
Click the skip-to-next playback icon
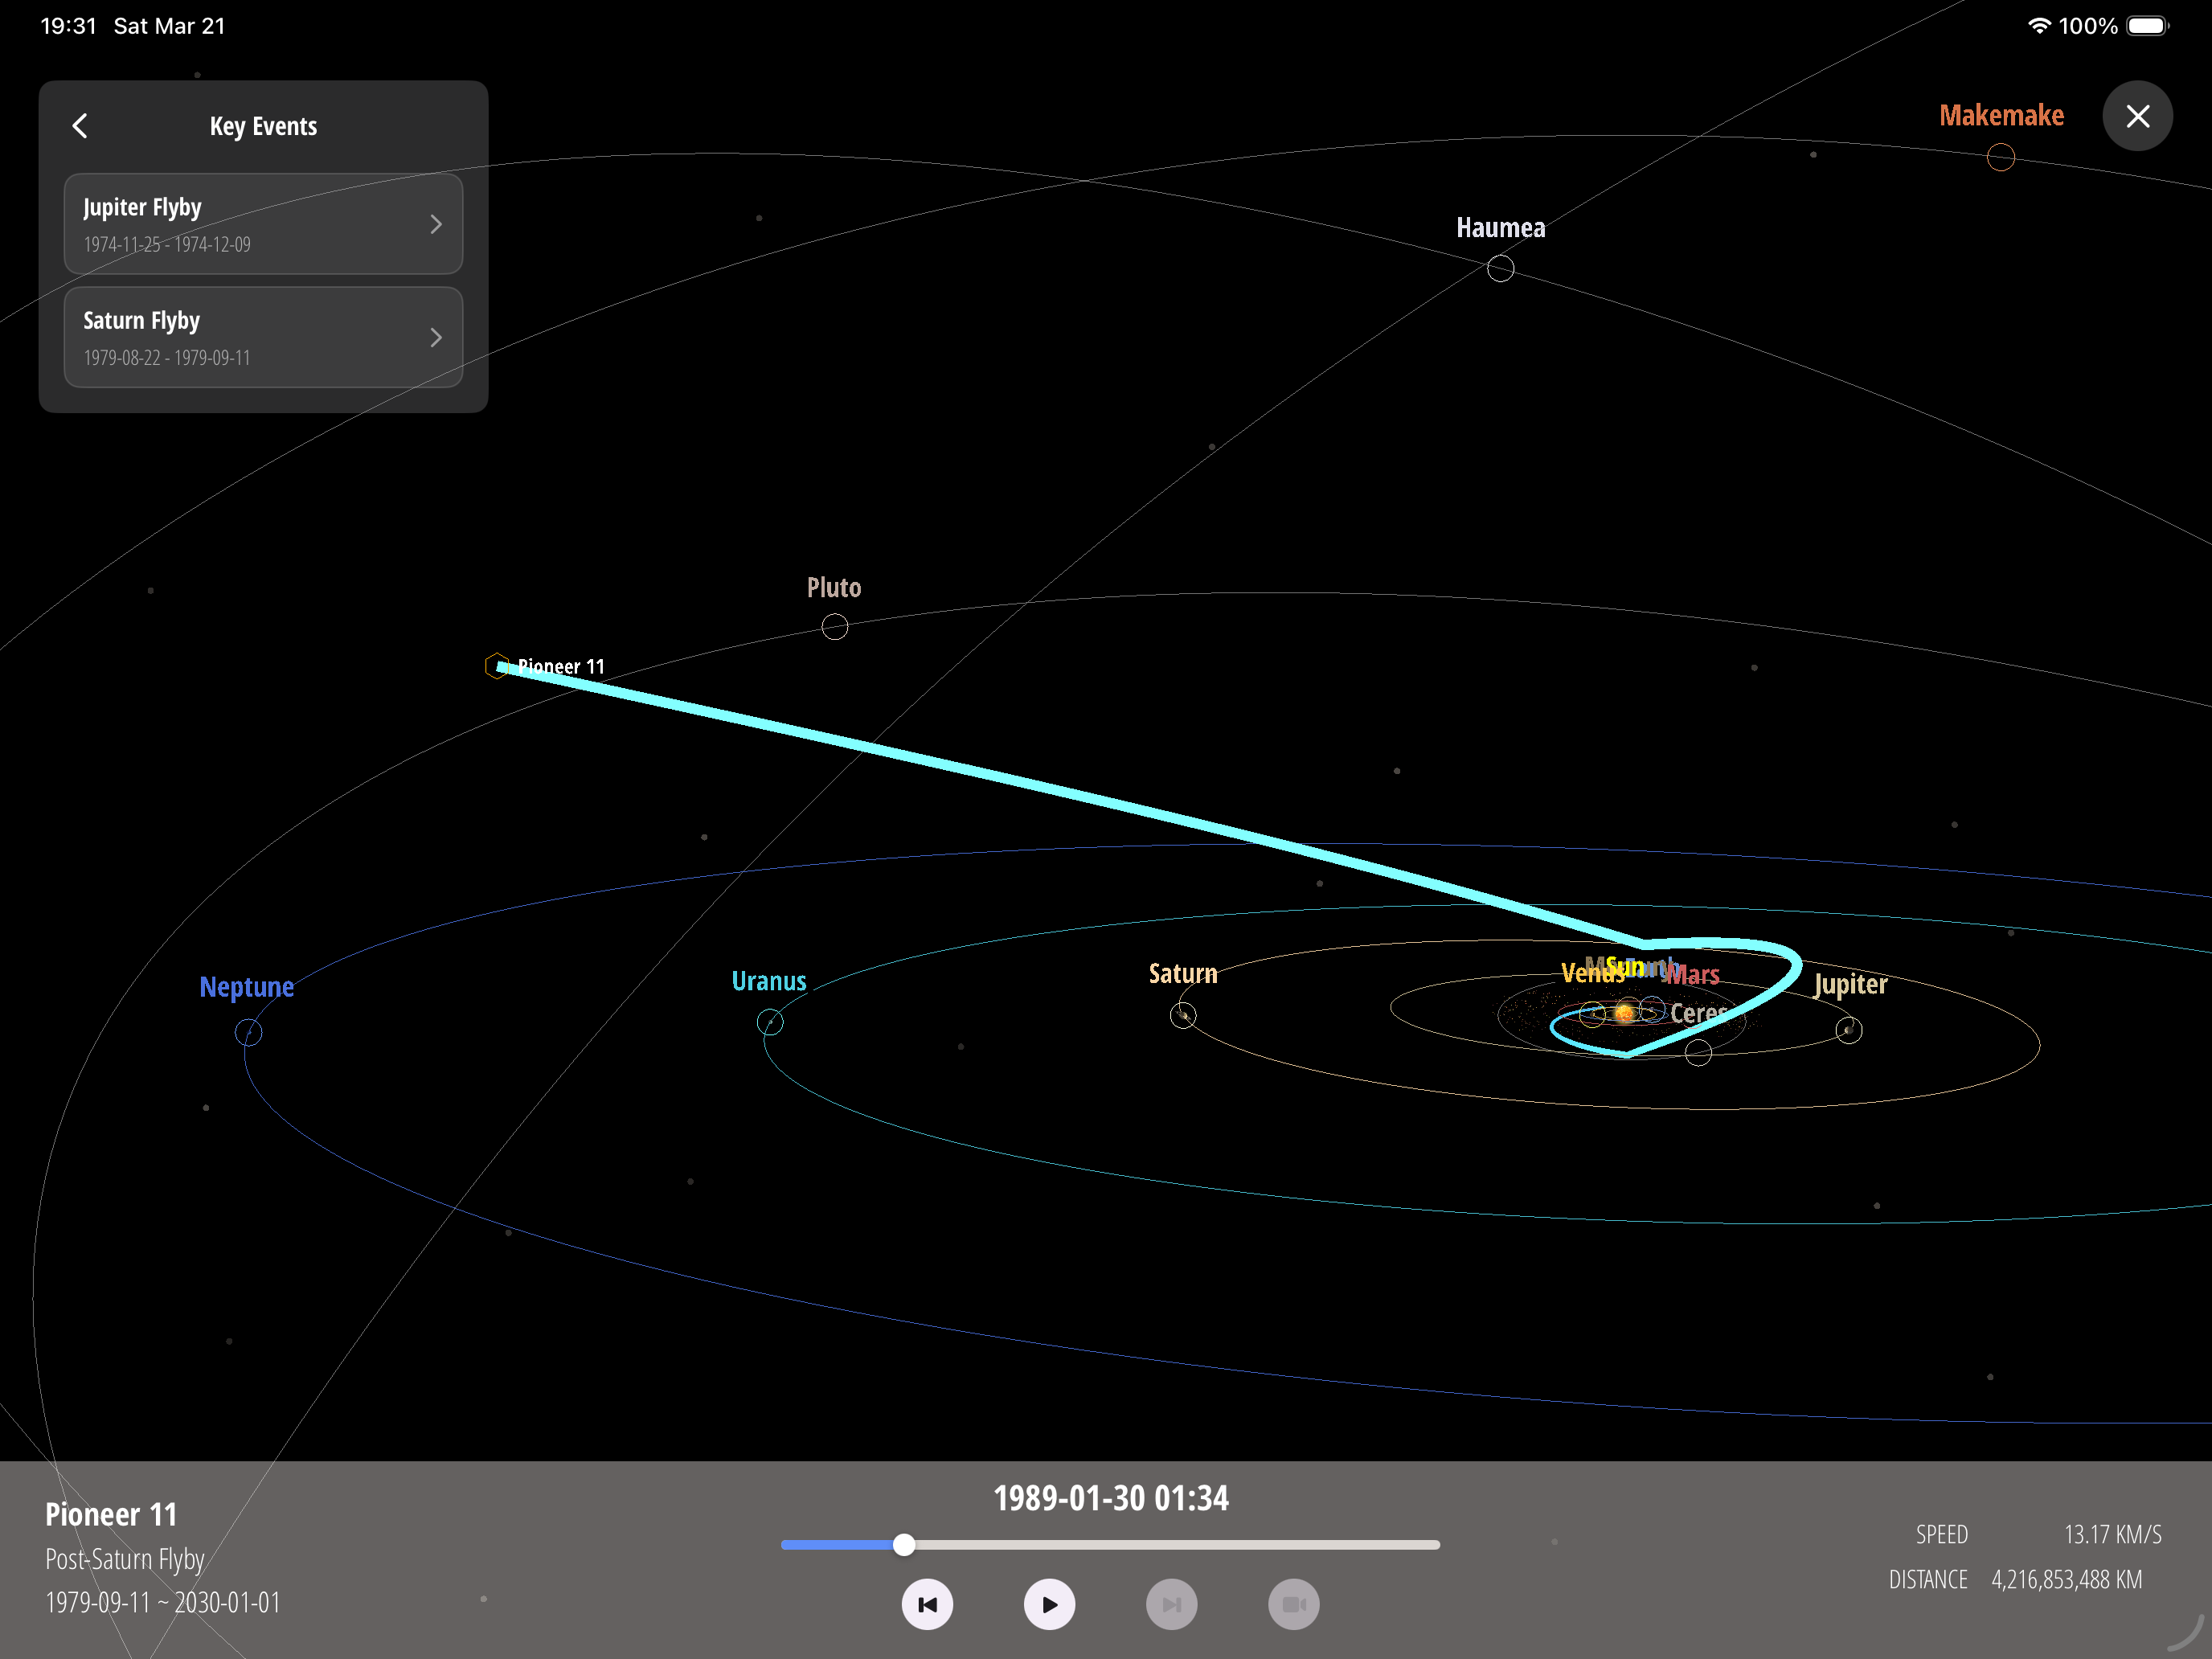point(1172,1604)
